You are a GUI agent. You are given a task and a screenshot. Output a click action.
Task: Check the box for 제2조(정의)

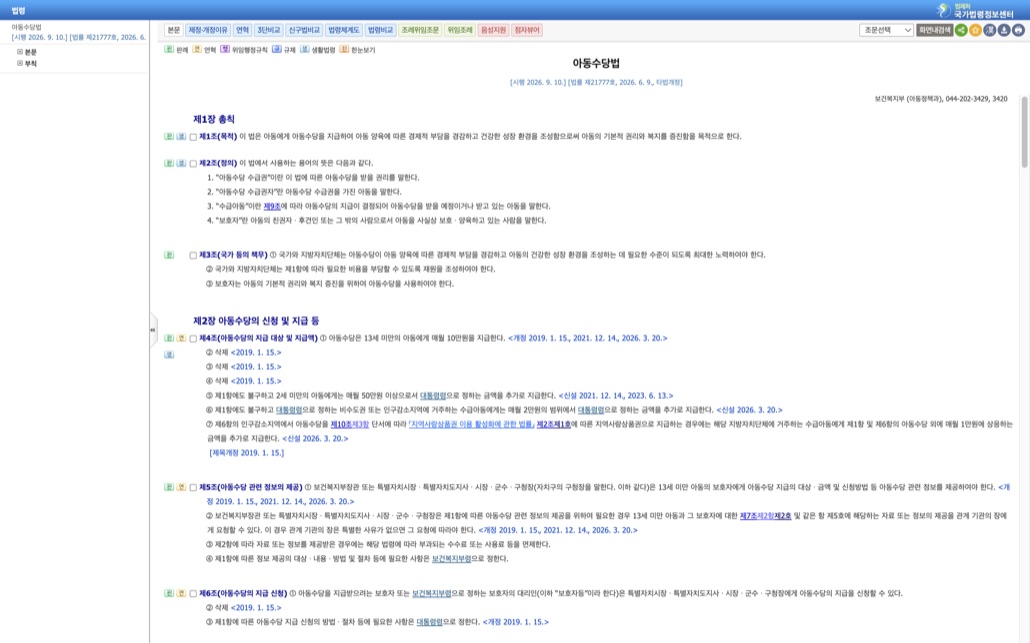(x=193, y=164)
